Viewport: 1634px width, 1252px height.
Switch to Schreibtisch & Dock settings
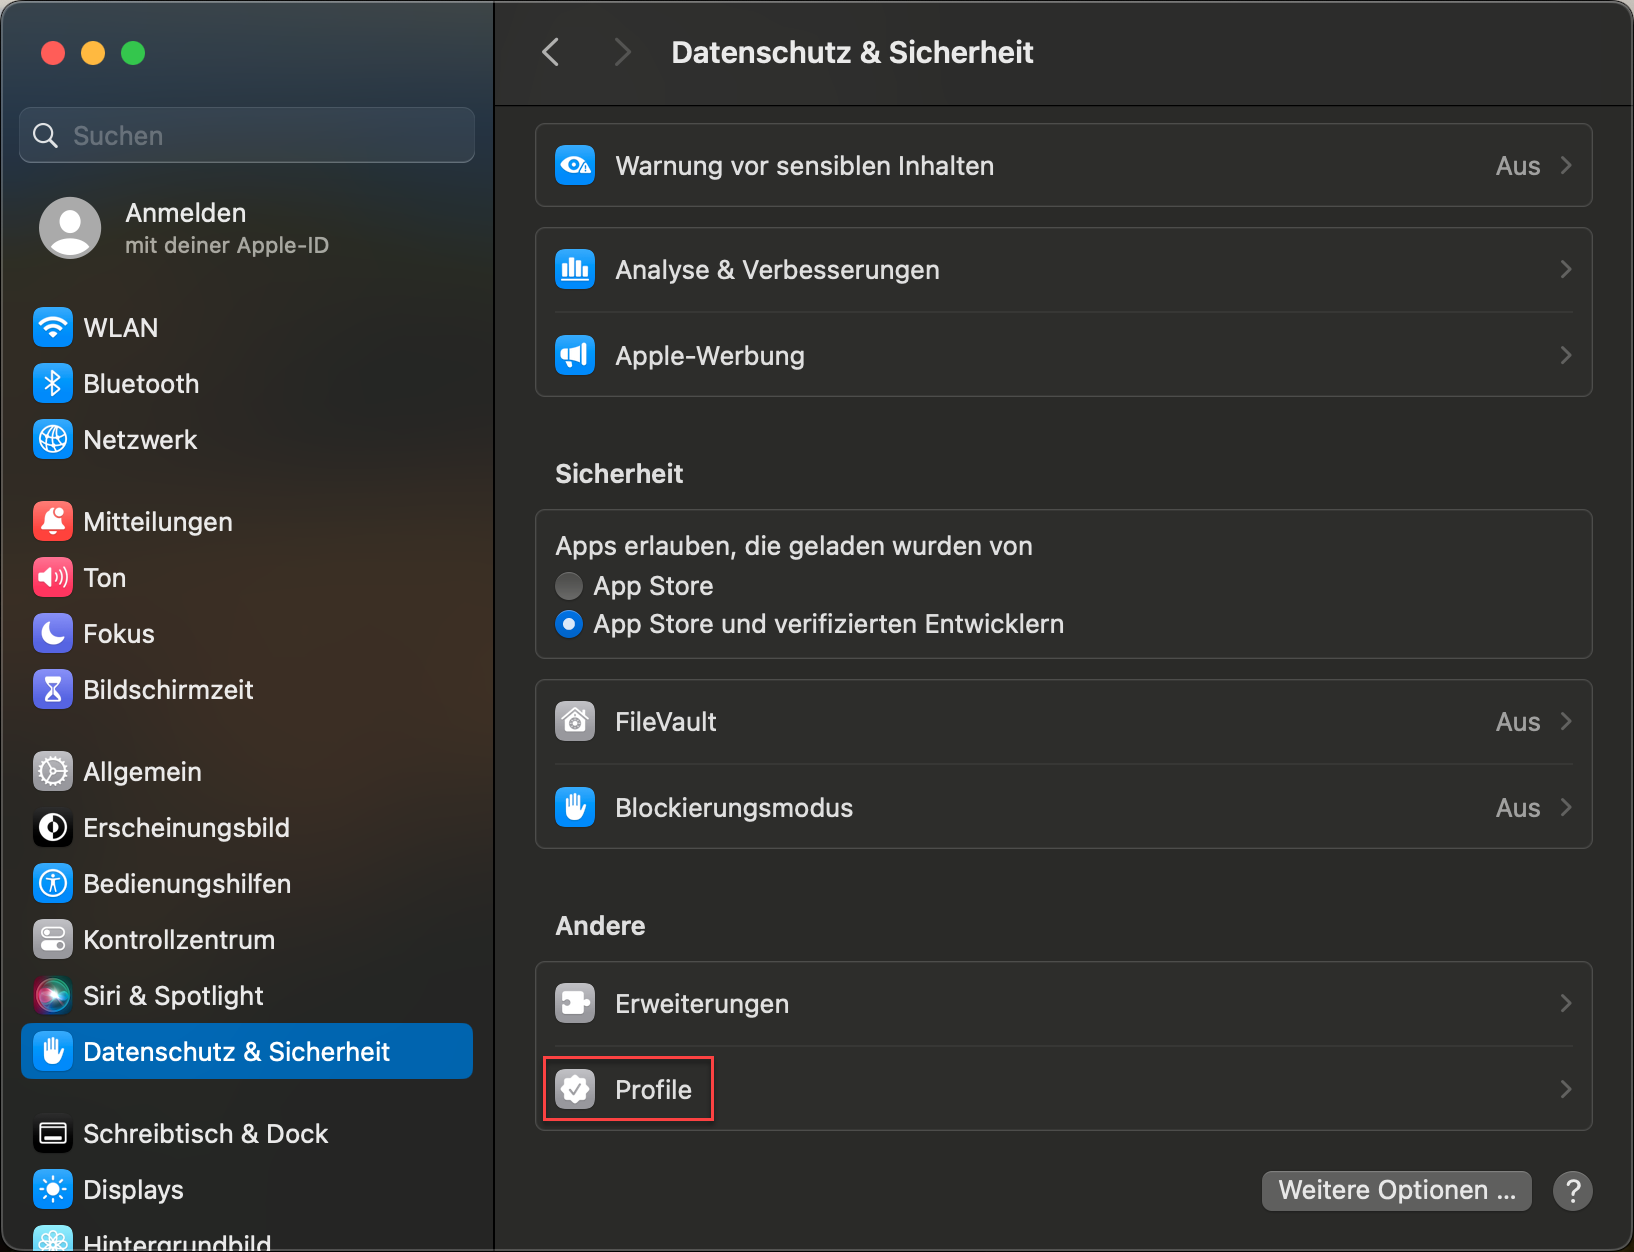coord(205,1133)
